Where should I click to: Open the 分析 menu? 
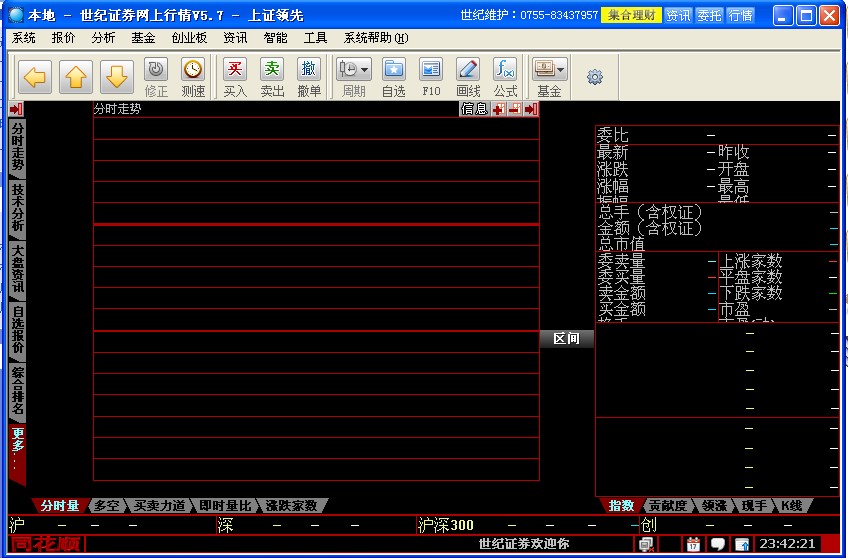click(103, 38)
